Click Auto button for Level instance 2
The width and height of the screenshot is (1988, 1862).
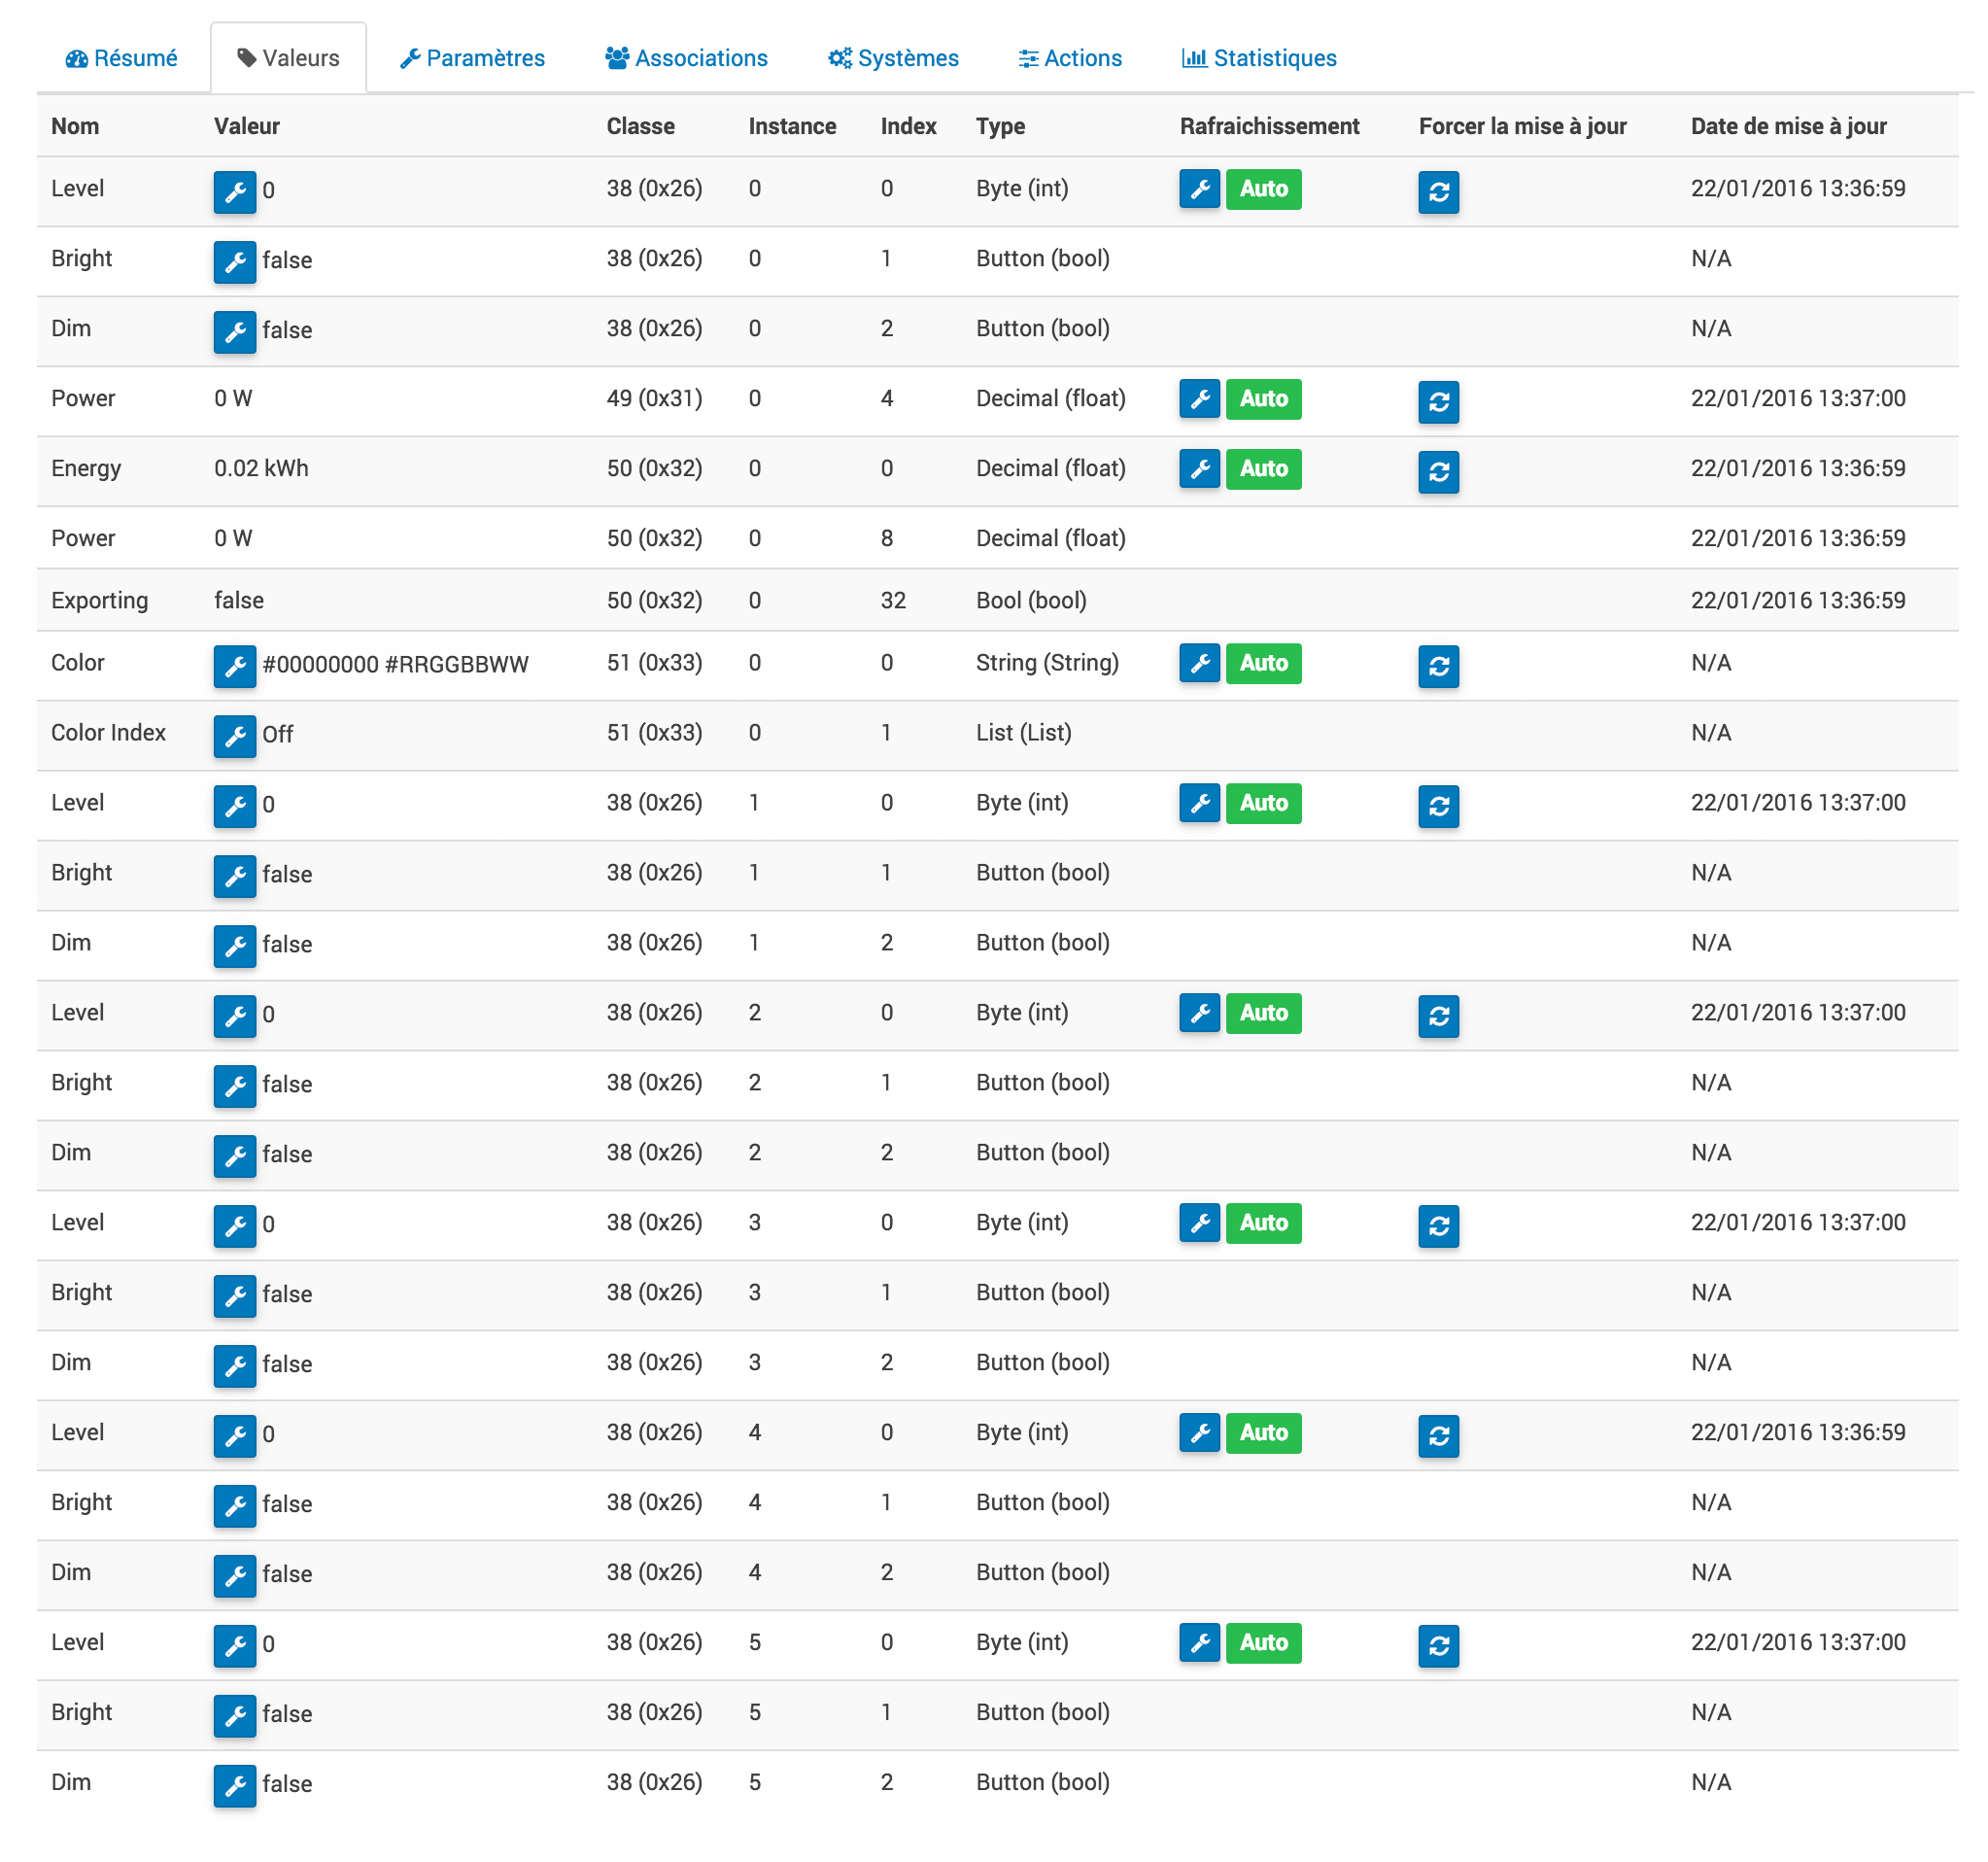coord(1264,1013)
